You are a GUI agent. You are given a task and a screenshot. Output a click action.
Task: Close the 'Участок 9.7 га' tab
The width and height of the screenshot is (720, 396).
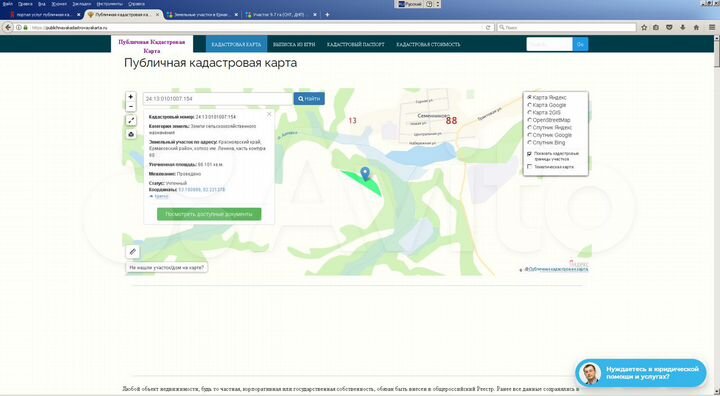click(315, 15)
